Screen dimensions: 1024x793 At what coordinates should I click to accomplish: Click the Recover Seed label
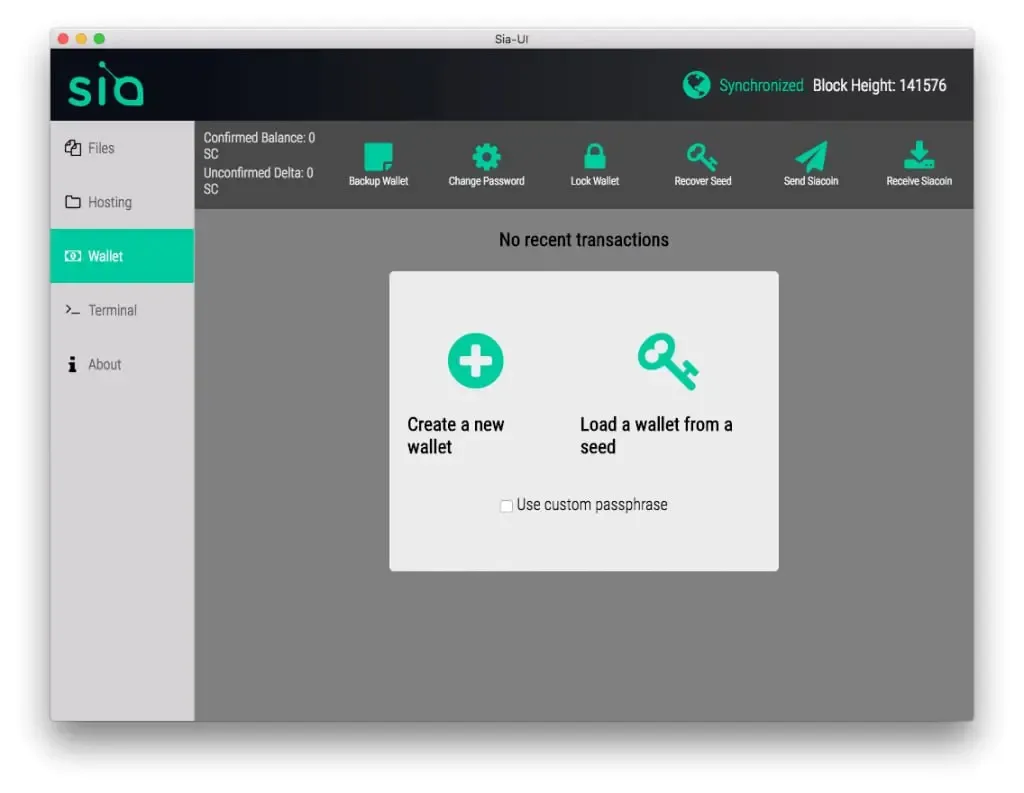[x=703, y=181]
